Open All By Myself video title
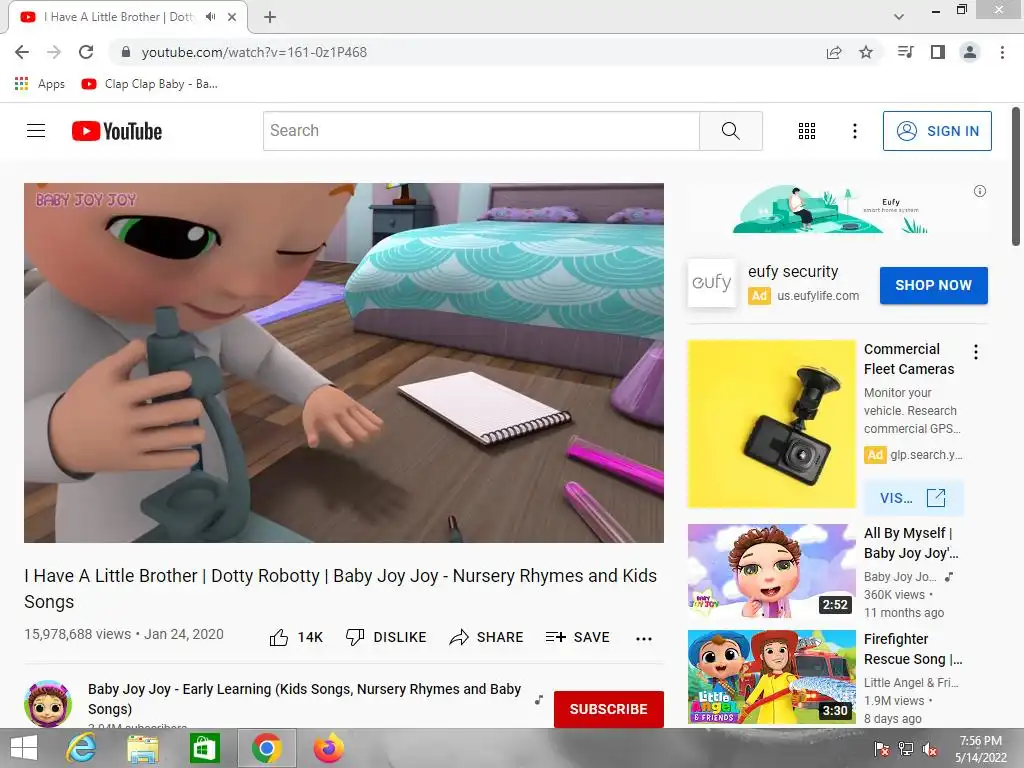This screenshot has width=1024, height=768. pos(911,543)
